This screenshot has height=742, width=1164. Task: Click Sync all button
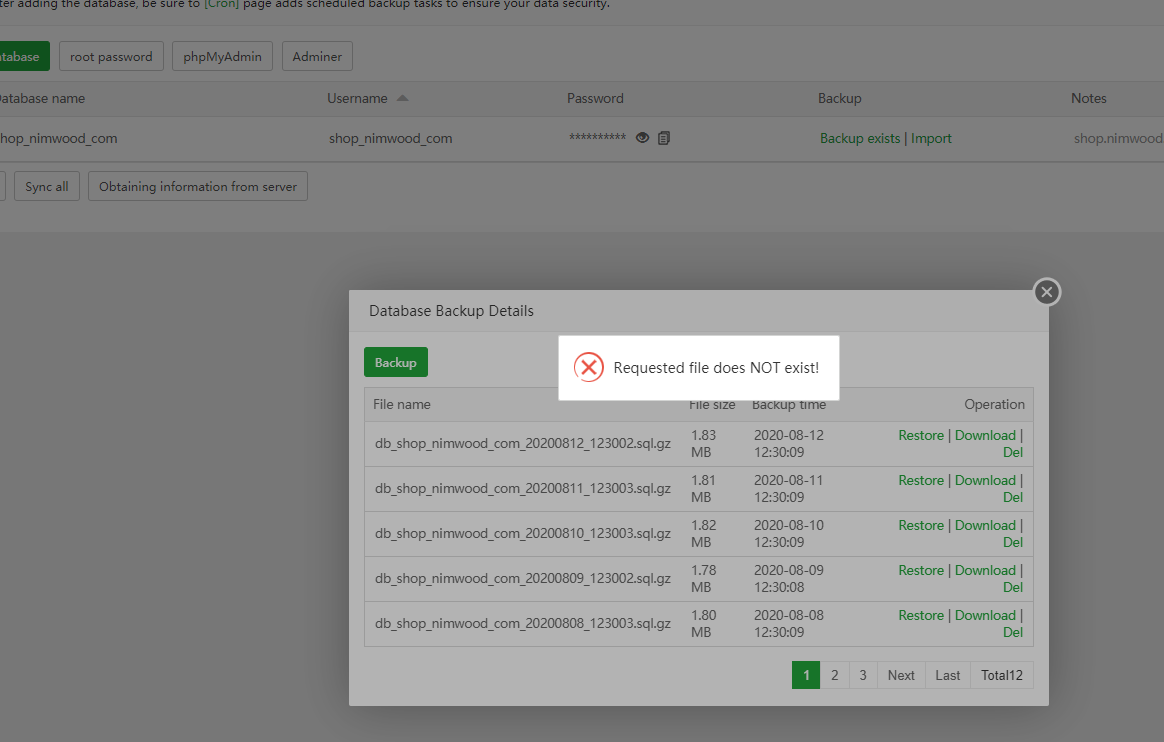click(47, 186)
